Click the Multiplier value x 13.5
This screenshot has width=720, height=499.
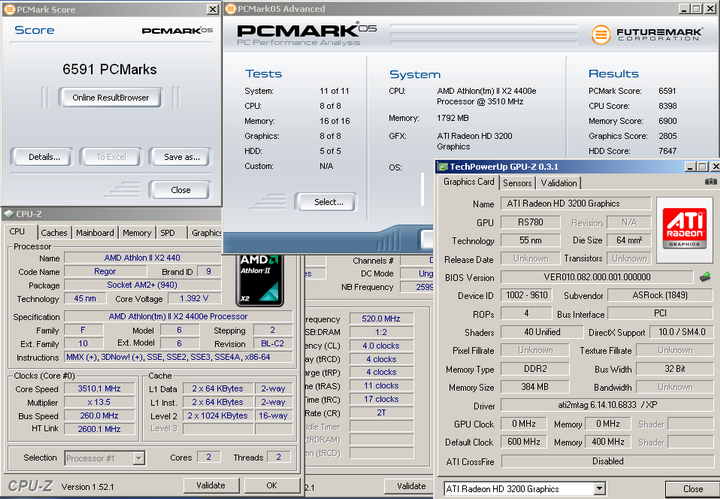(x=99, y=402)
